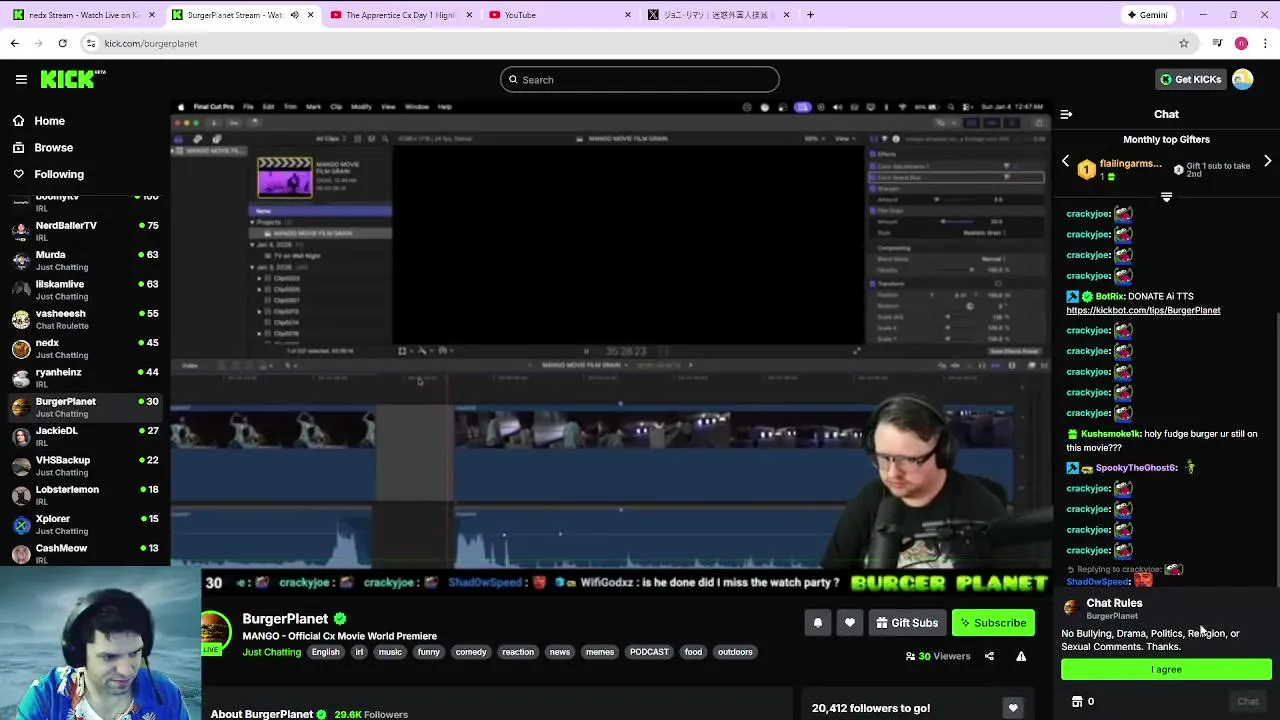Open JackieDL channel in sidebar

tap(85, 436)
